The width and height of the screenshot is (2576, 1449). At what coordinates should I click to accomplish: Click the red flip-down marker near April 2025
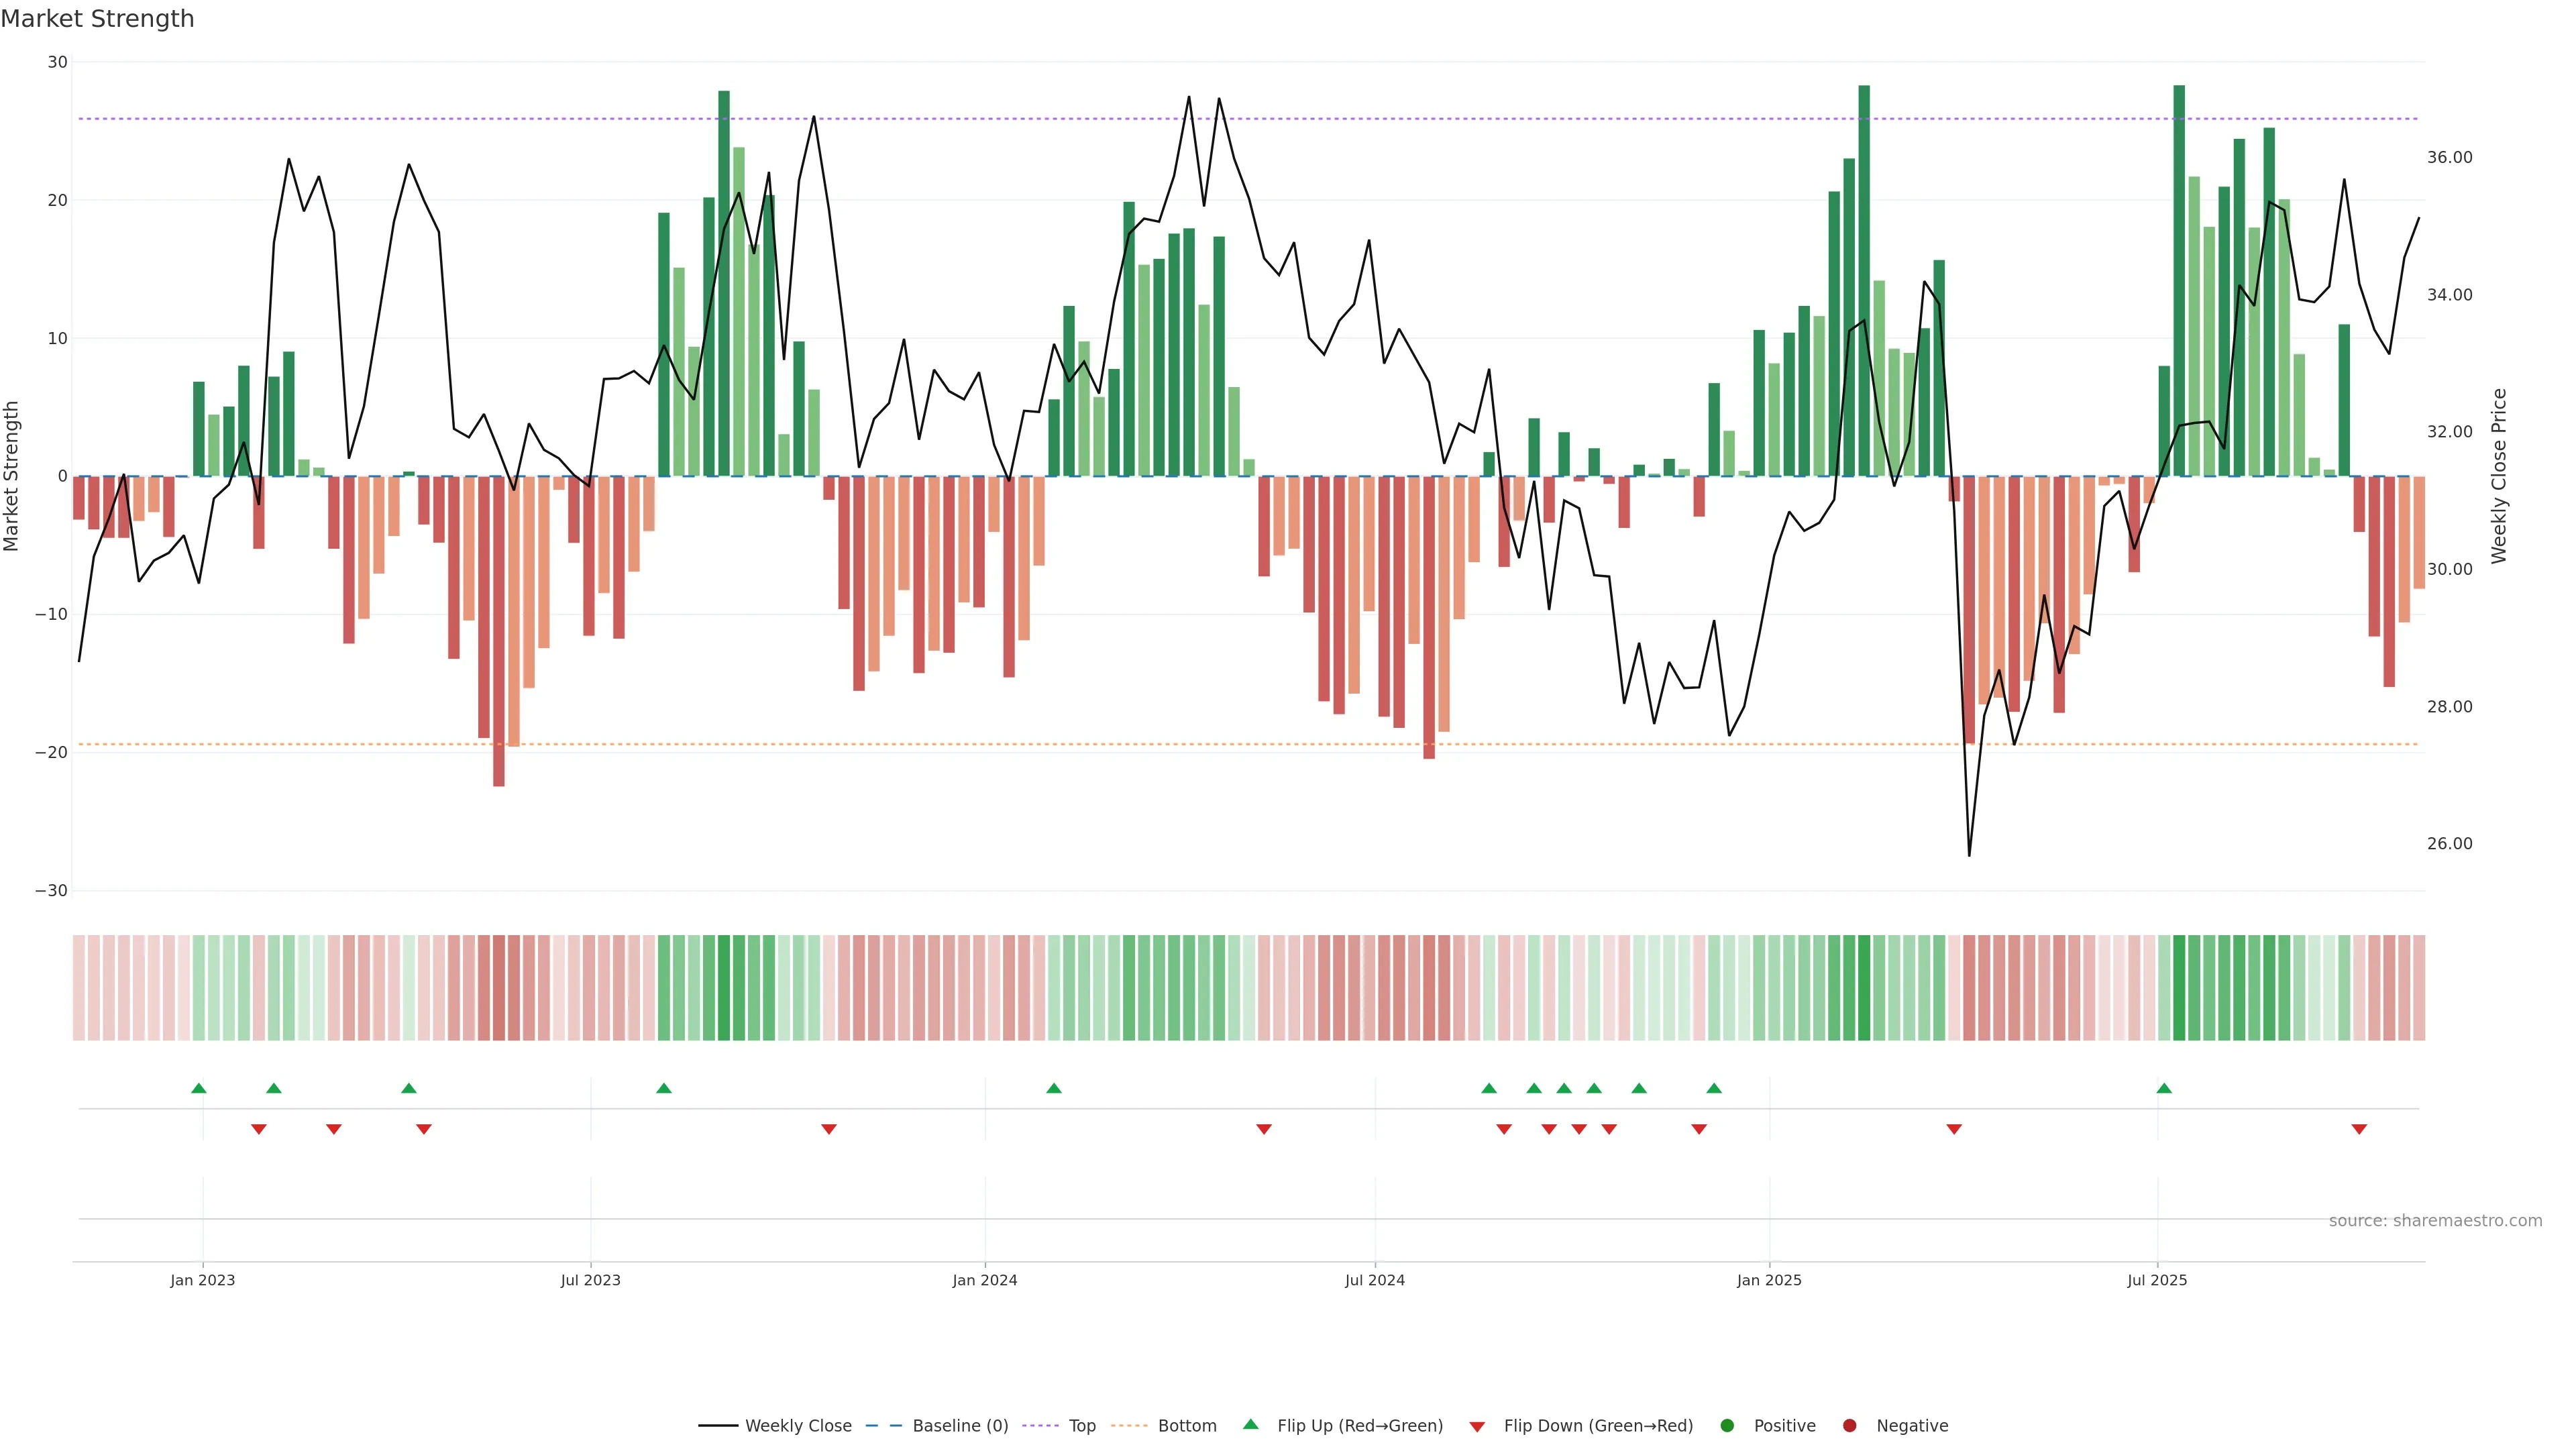pos(1954,1129)
